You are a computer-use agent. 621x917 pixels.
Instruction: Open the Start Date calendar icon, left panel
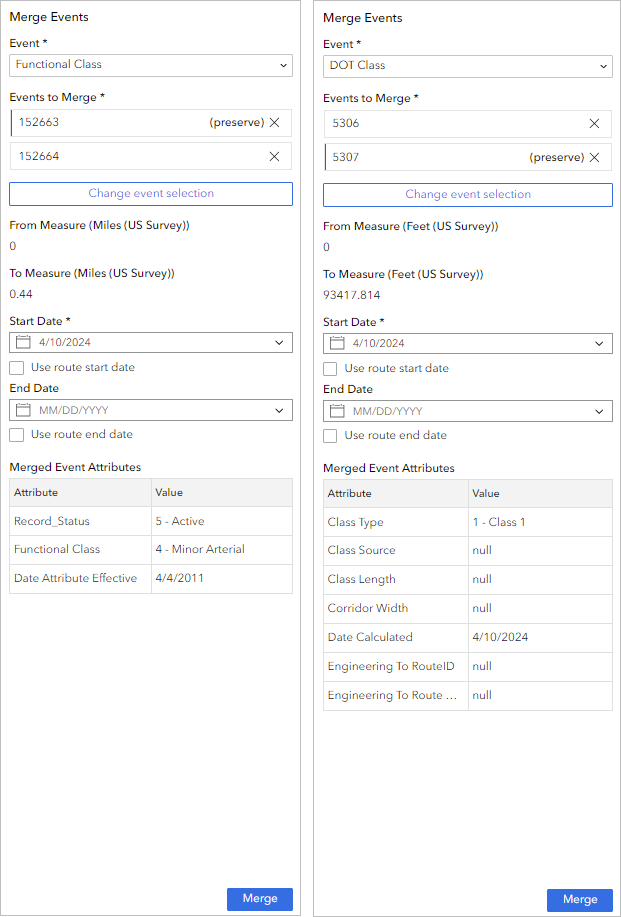pos(23,343)
